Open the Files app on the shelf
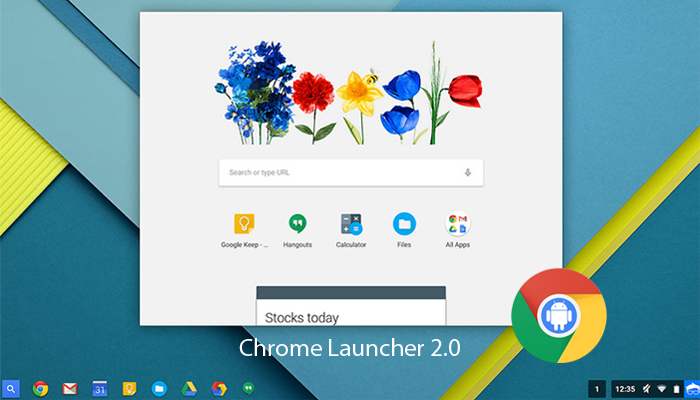This screenshot has height=400, width=700. tap(159, 388)
